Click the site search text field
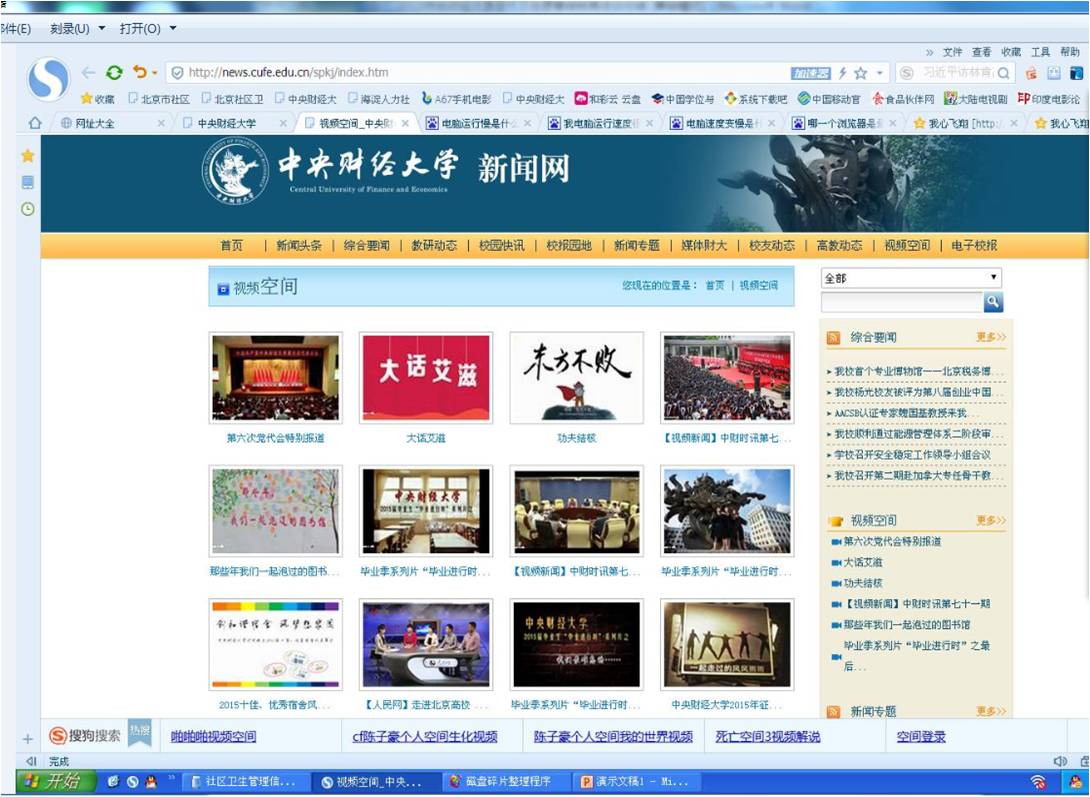Viewport: 1090px width, 797px height. (902, 302)
